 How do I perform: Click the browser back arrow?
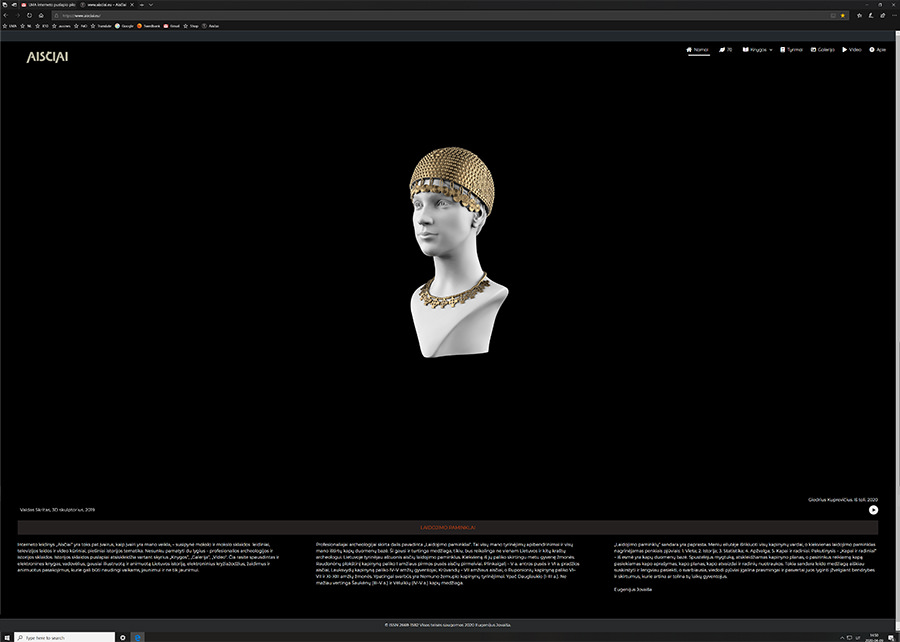pyautogui.click(x=7, y=16)
